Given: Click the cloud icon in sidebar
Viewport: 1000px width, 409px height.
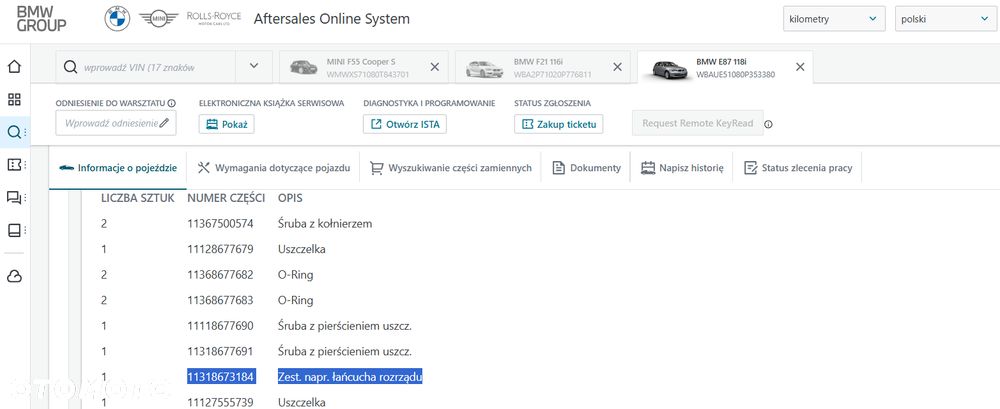Looking at the screenshot, I should 14,276.
